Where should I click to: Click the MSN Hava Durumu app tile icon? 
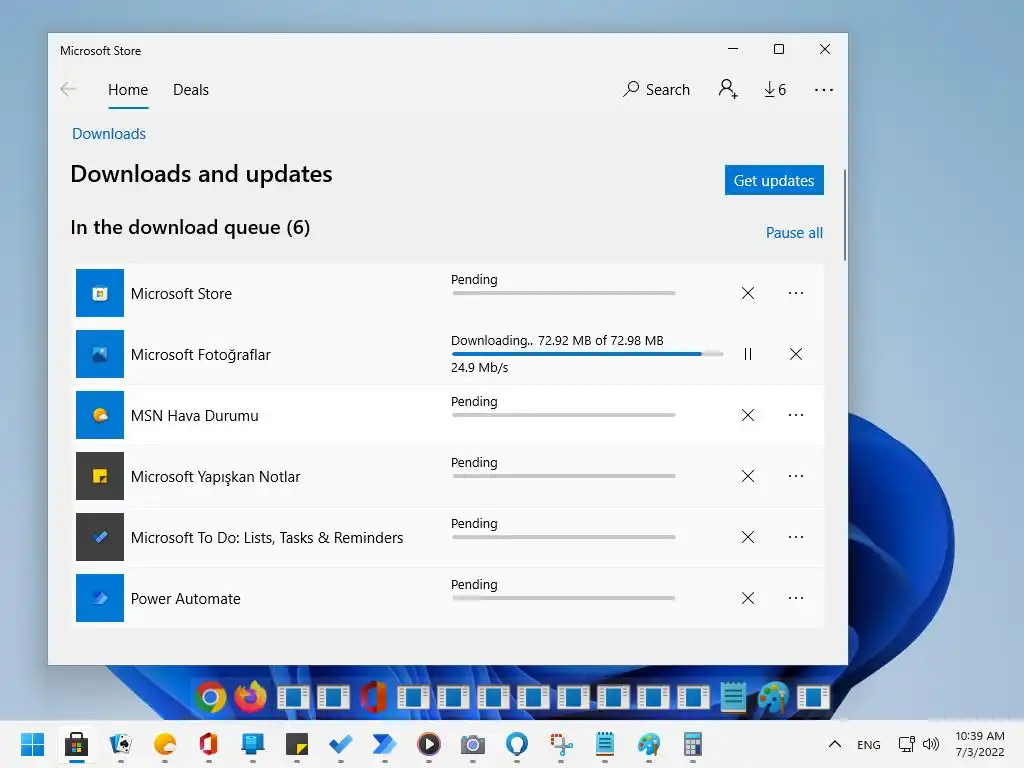pyautogui.click(x=100, y=415)
